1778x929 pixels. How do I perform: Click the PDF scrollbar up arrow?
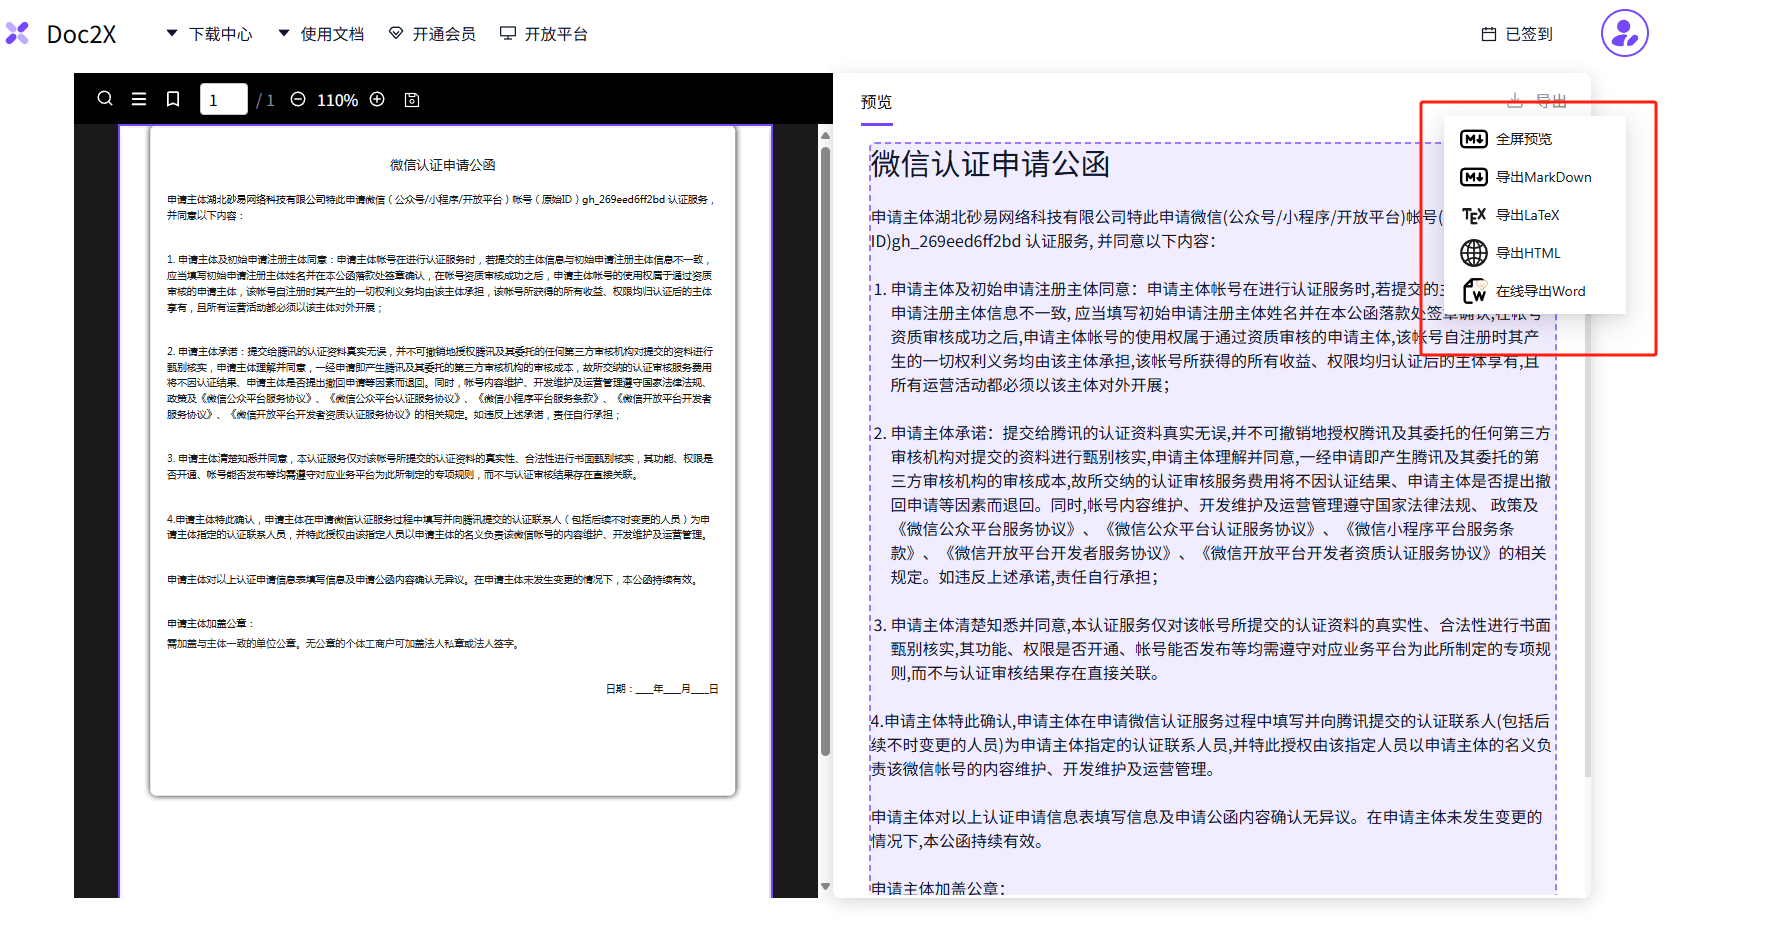(825, 134)
